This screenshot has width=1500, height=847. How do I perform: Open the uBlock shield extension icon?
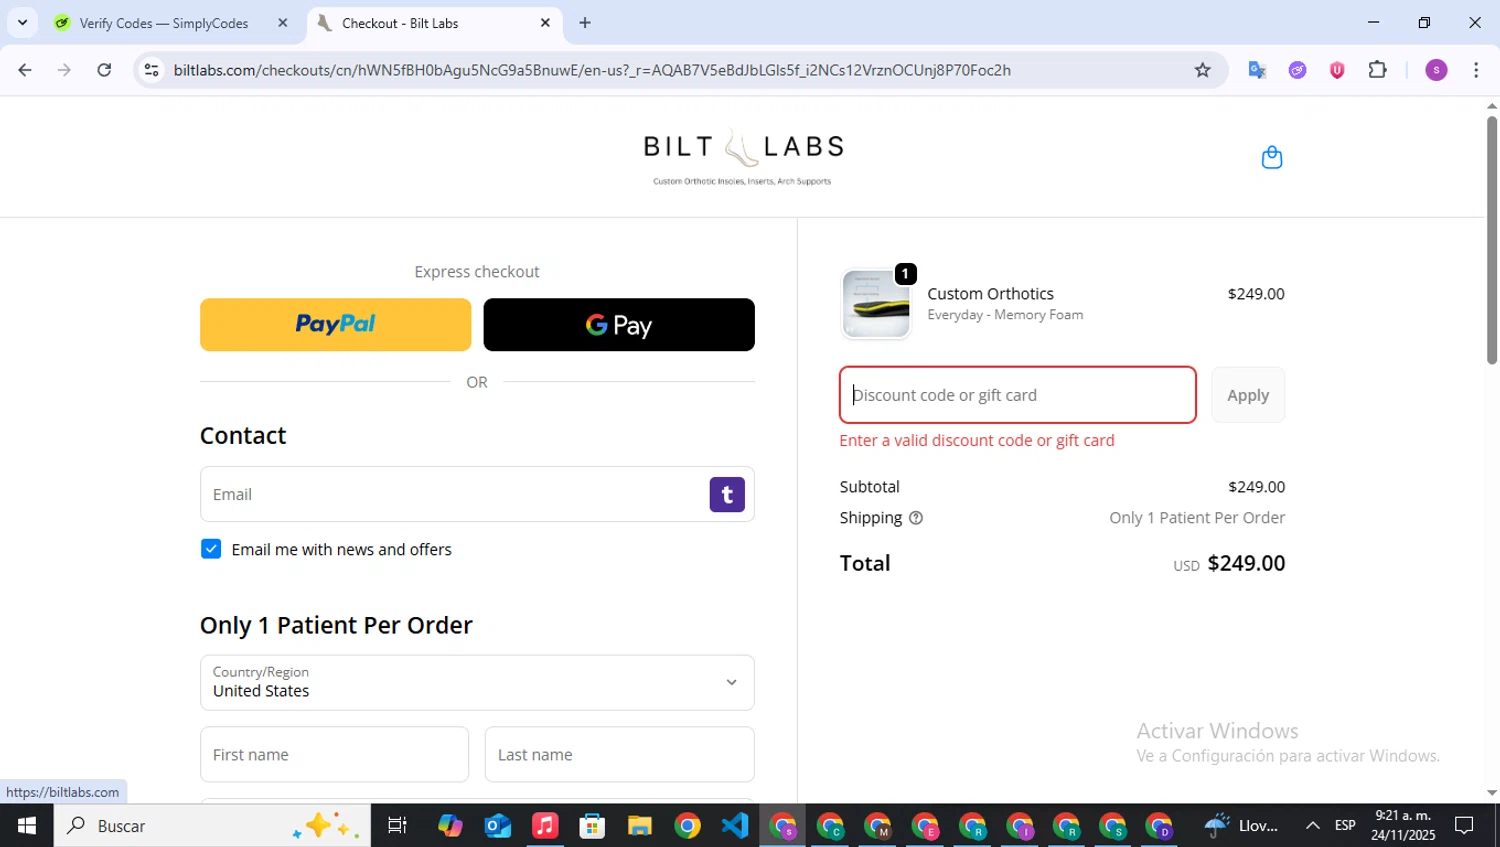[1337, 70]
